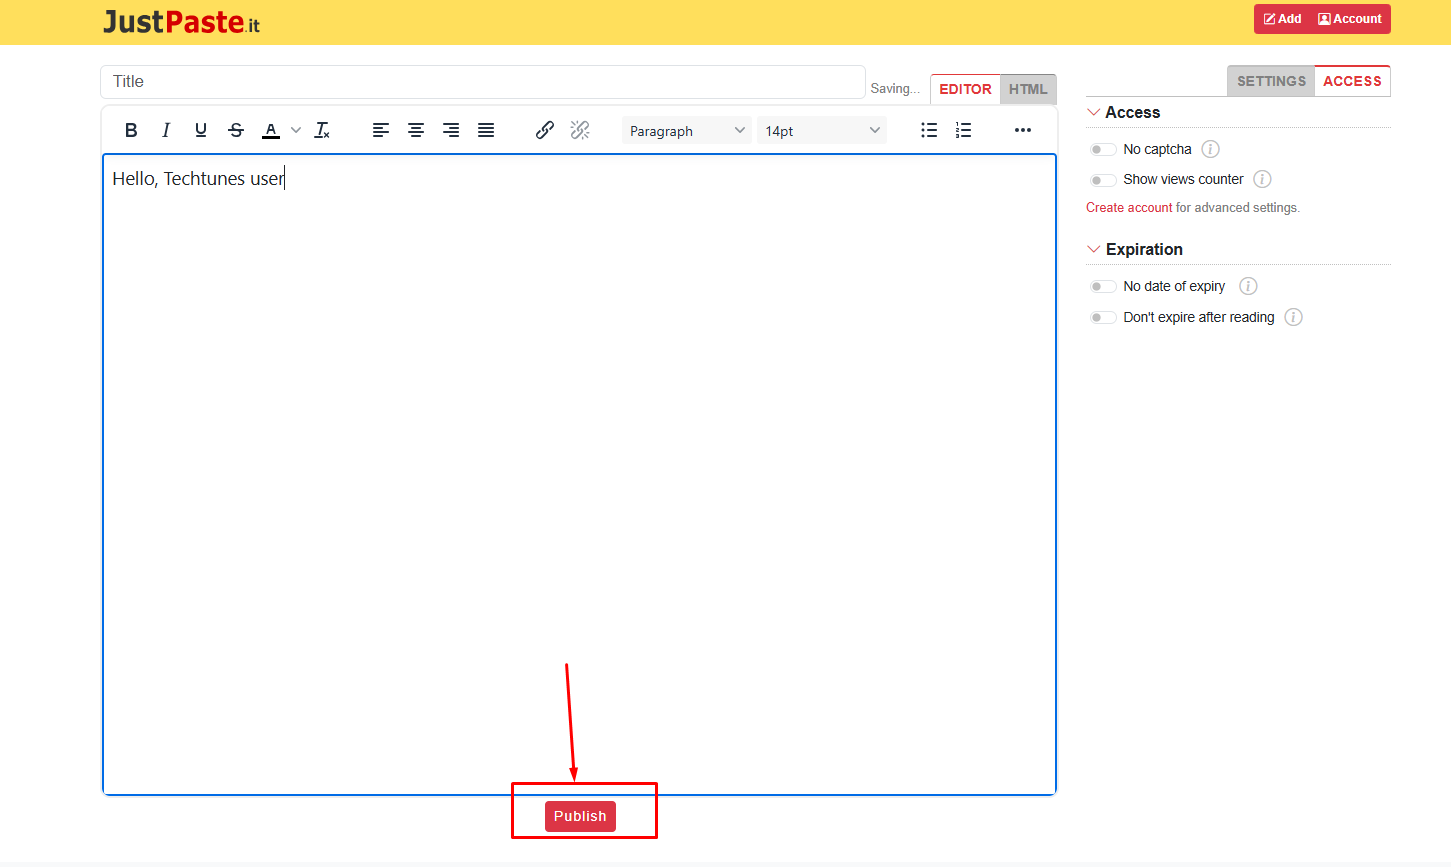Go to JustPaste.it home logo

click(x=181, y=22)
